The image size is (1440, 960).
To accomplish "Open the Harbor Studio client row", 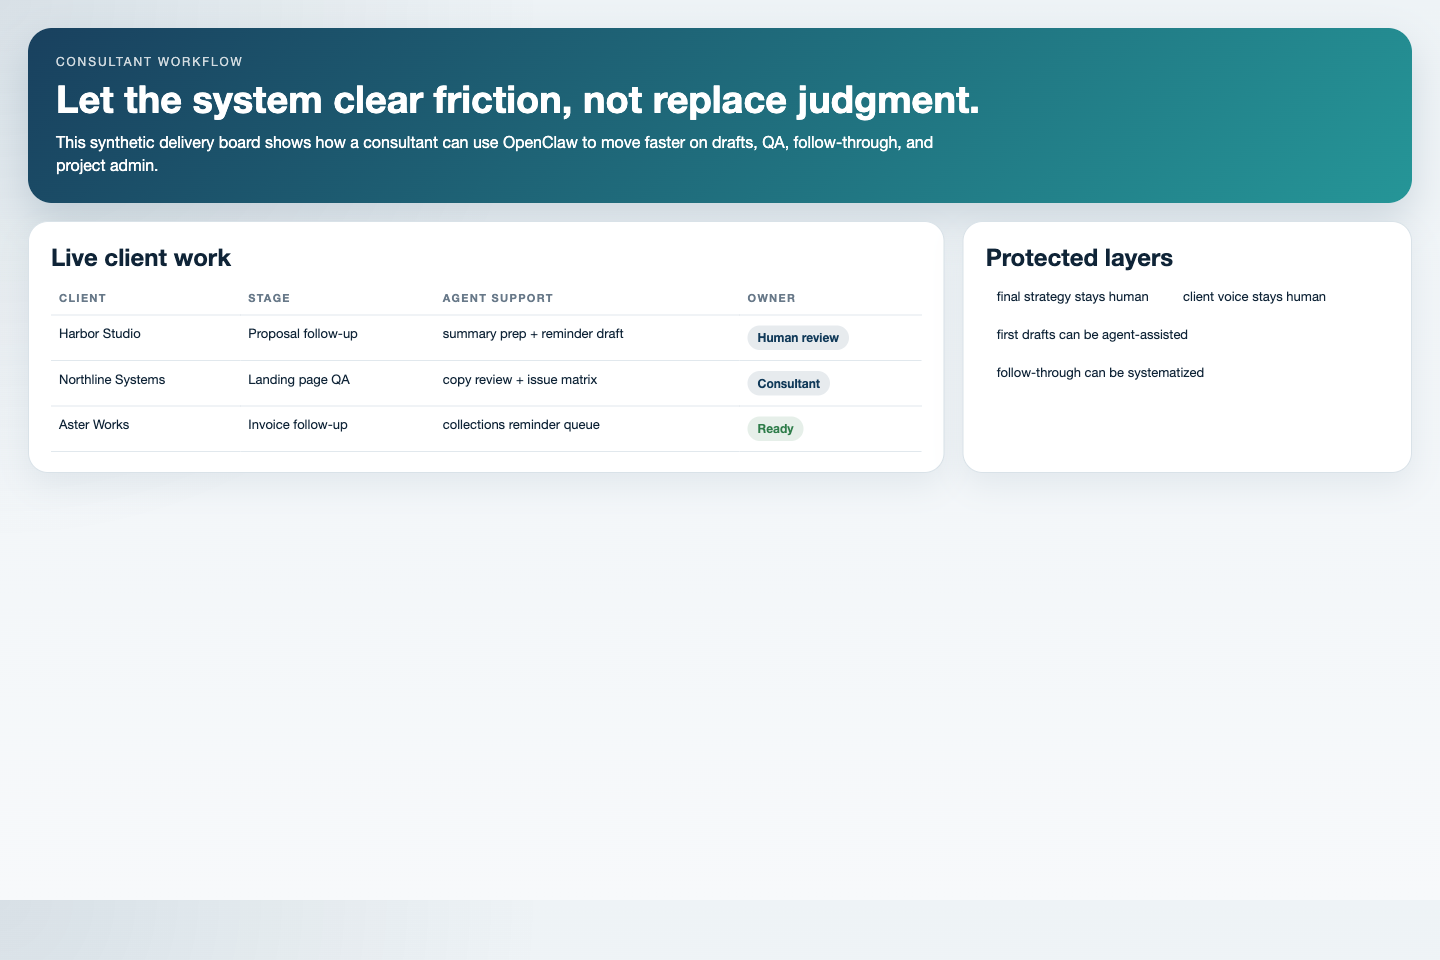I will pyautogui.click(x=100, y=334).
